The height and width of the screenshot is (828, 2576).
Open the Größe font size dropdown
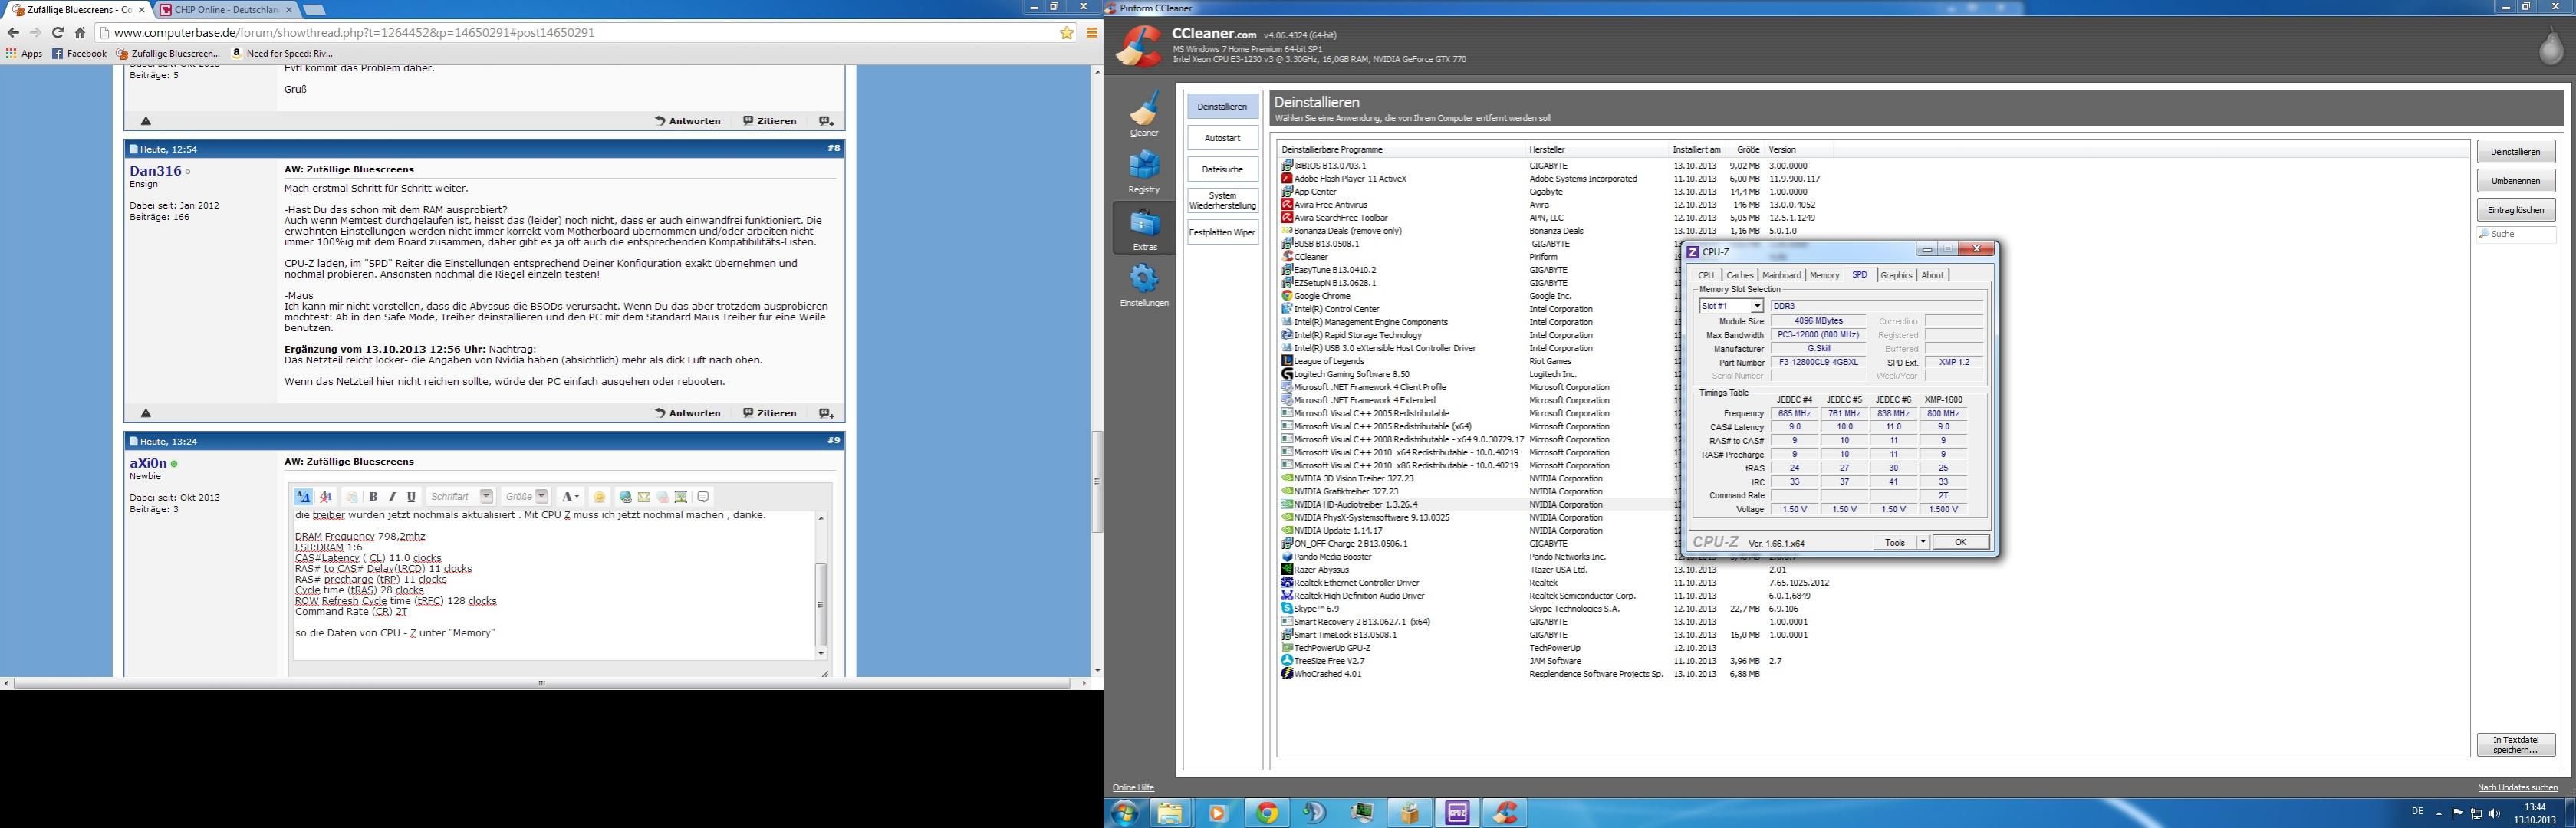pyautogui.click(x=541, y=497)
